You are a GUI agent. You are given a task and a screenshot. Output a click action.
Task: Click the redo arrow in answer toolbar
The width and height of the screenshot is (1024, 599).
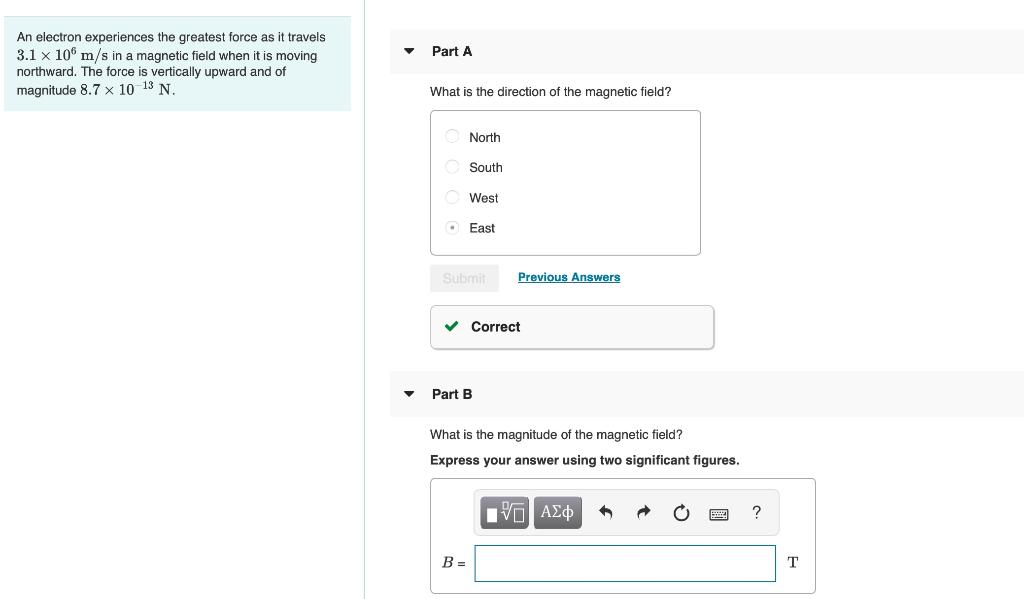click(643, 513)
